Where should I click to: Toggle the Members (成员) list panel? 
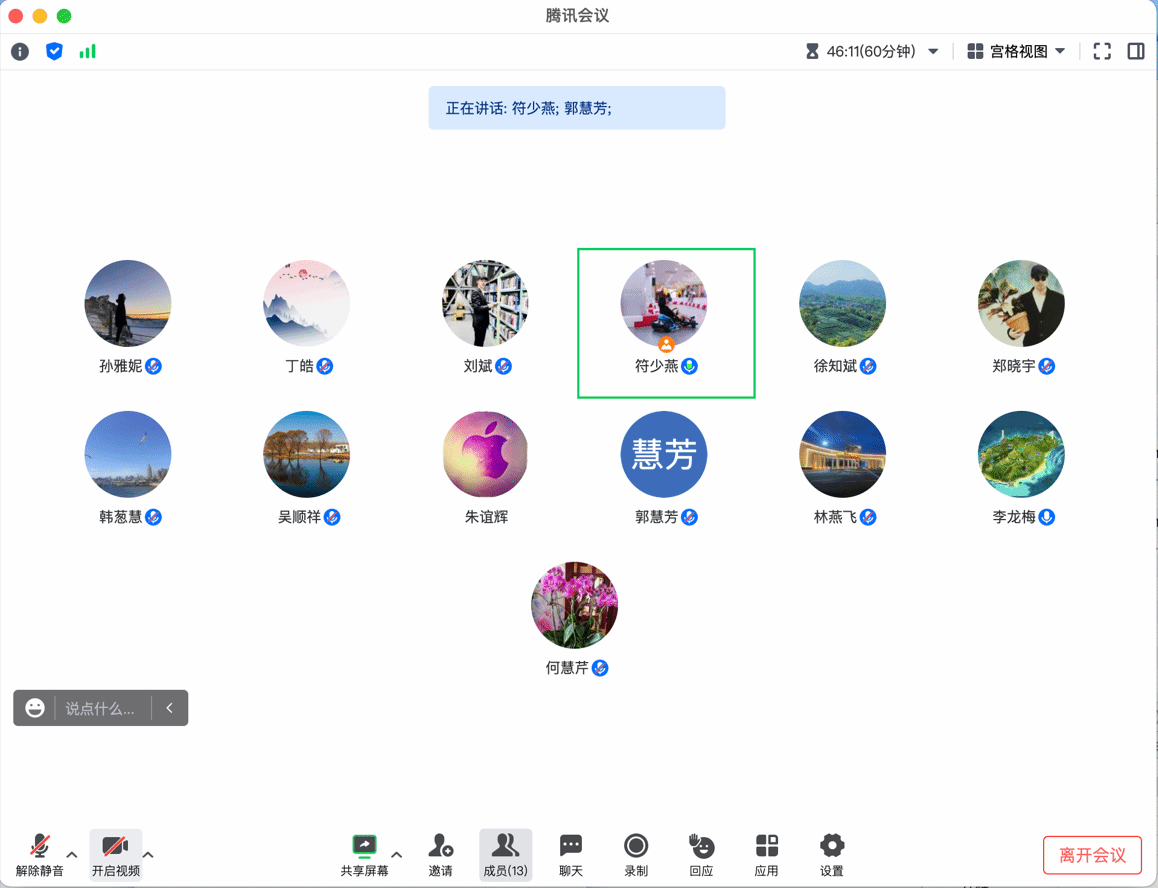click(x=505, y=855)
